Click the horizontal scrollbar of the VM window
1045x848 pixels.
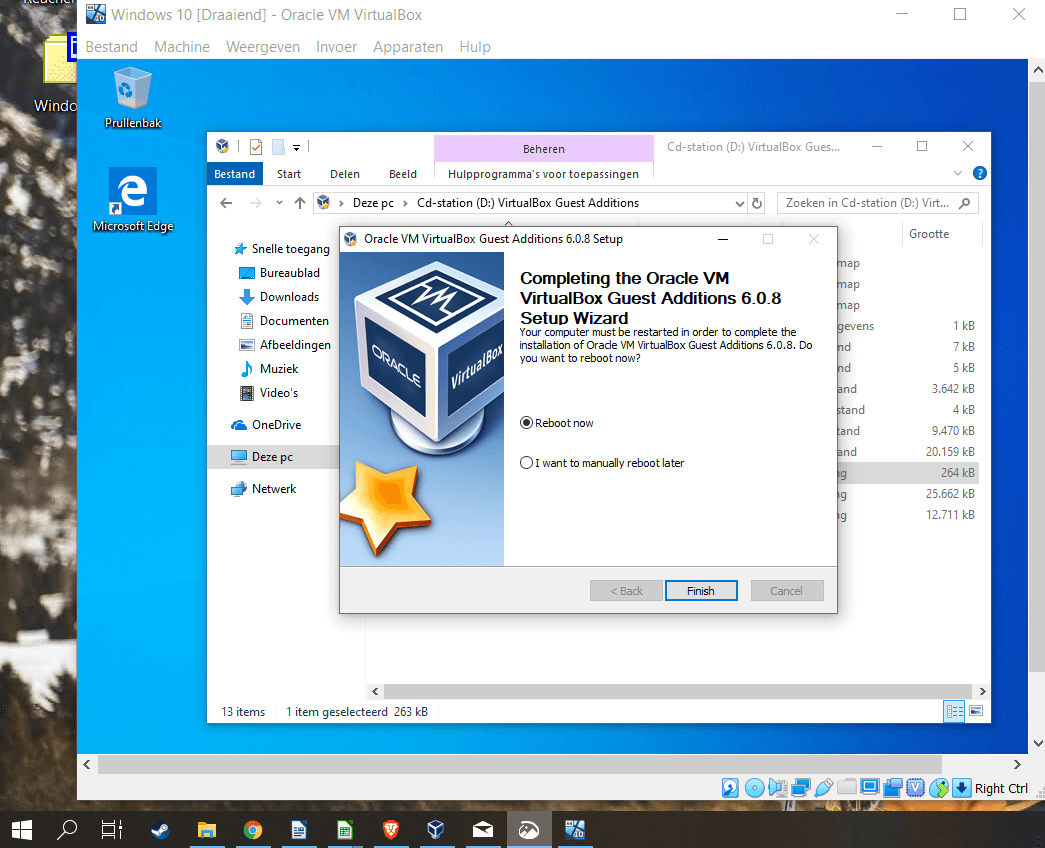(550, 764)
